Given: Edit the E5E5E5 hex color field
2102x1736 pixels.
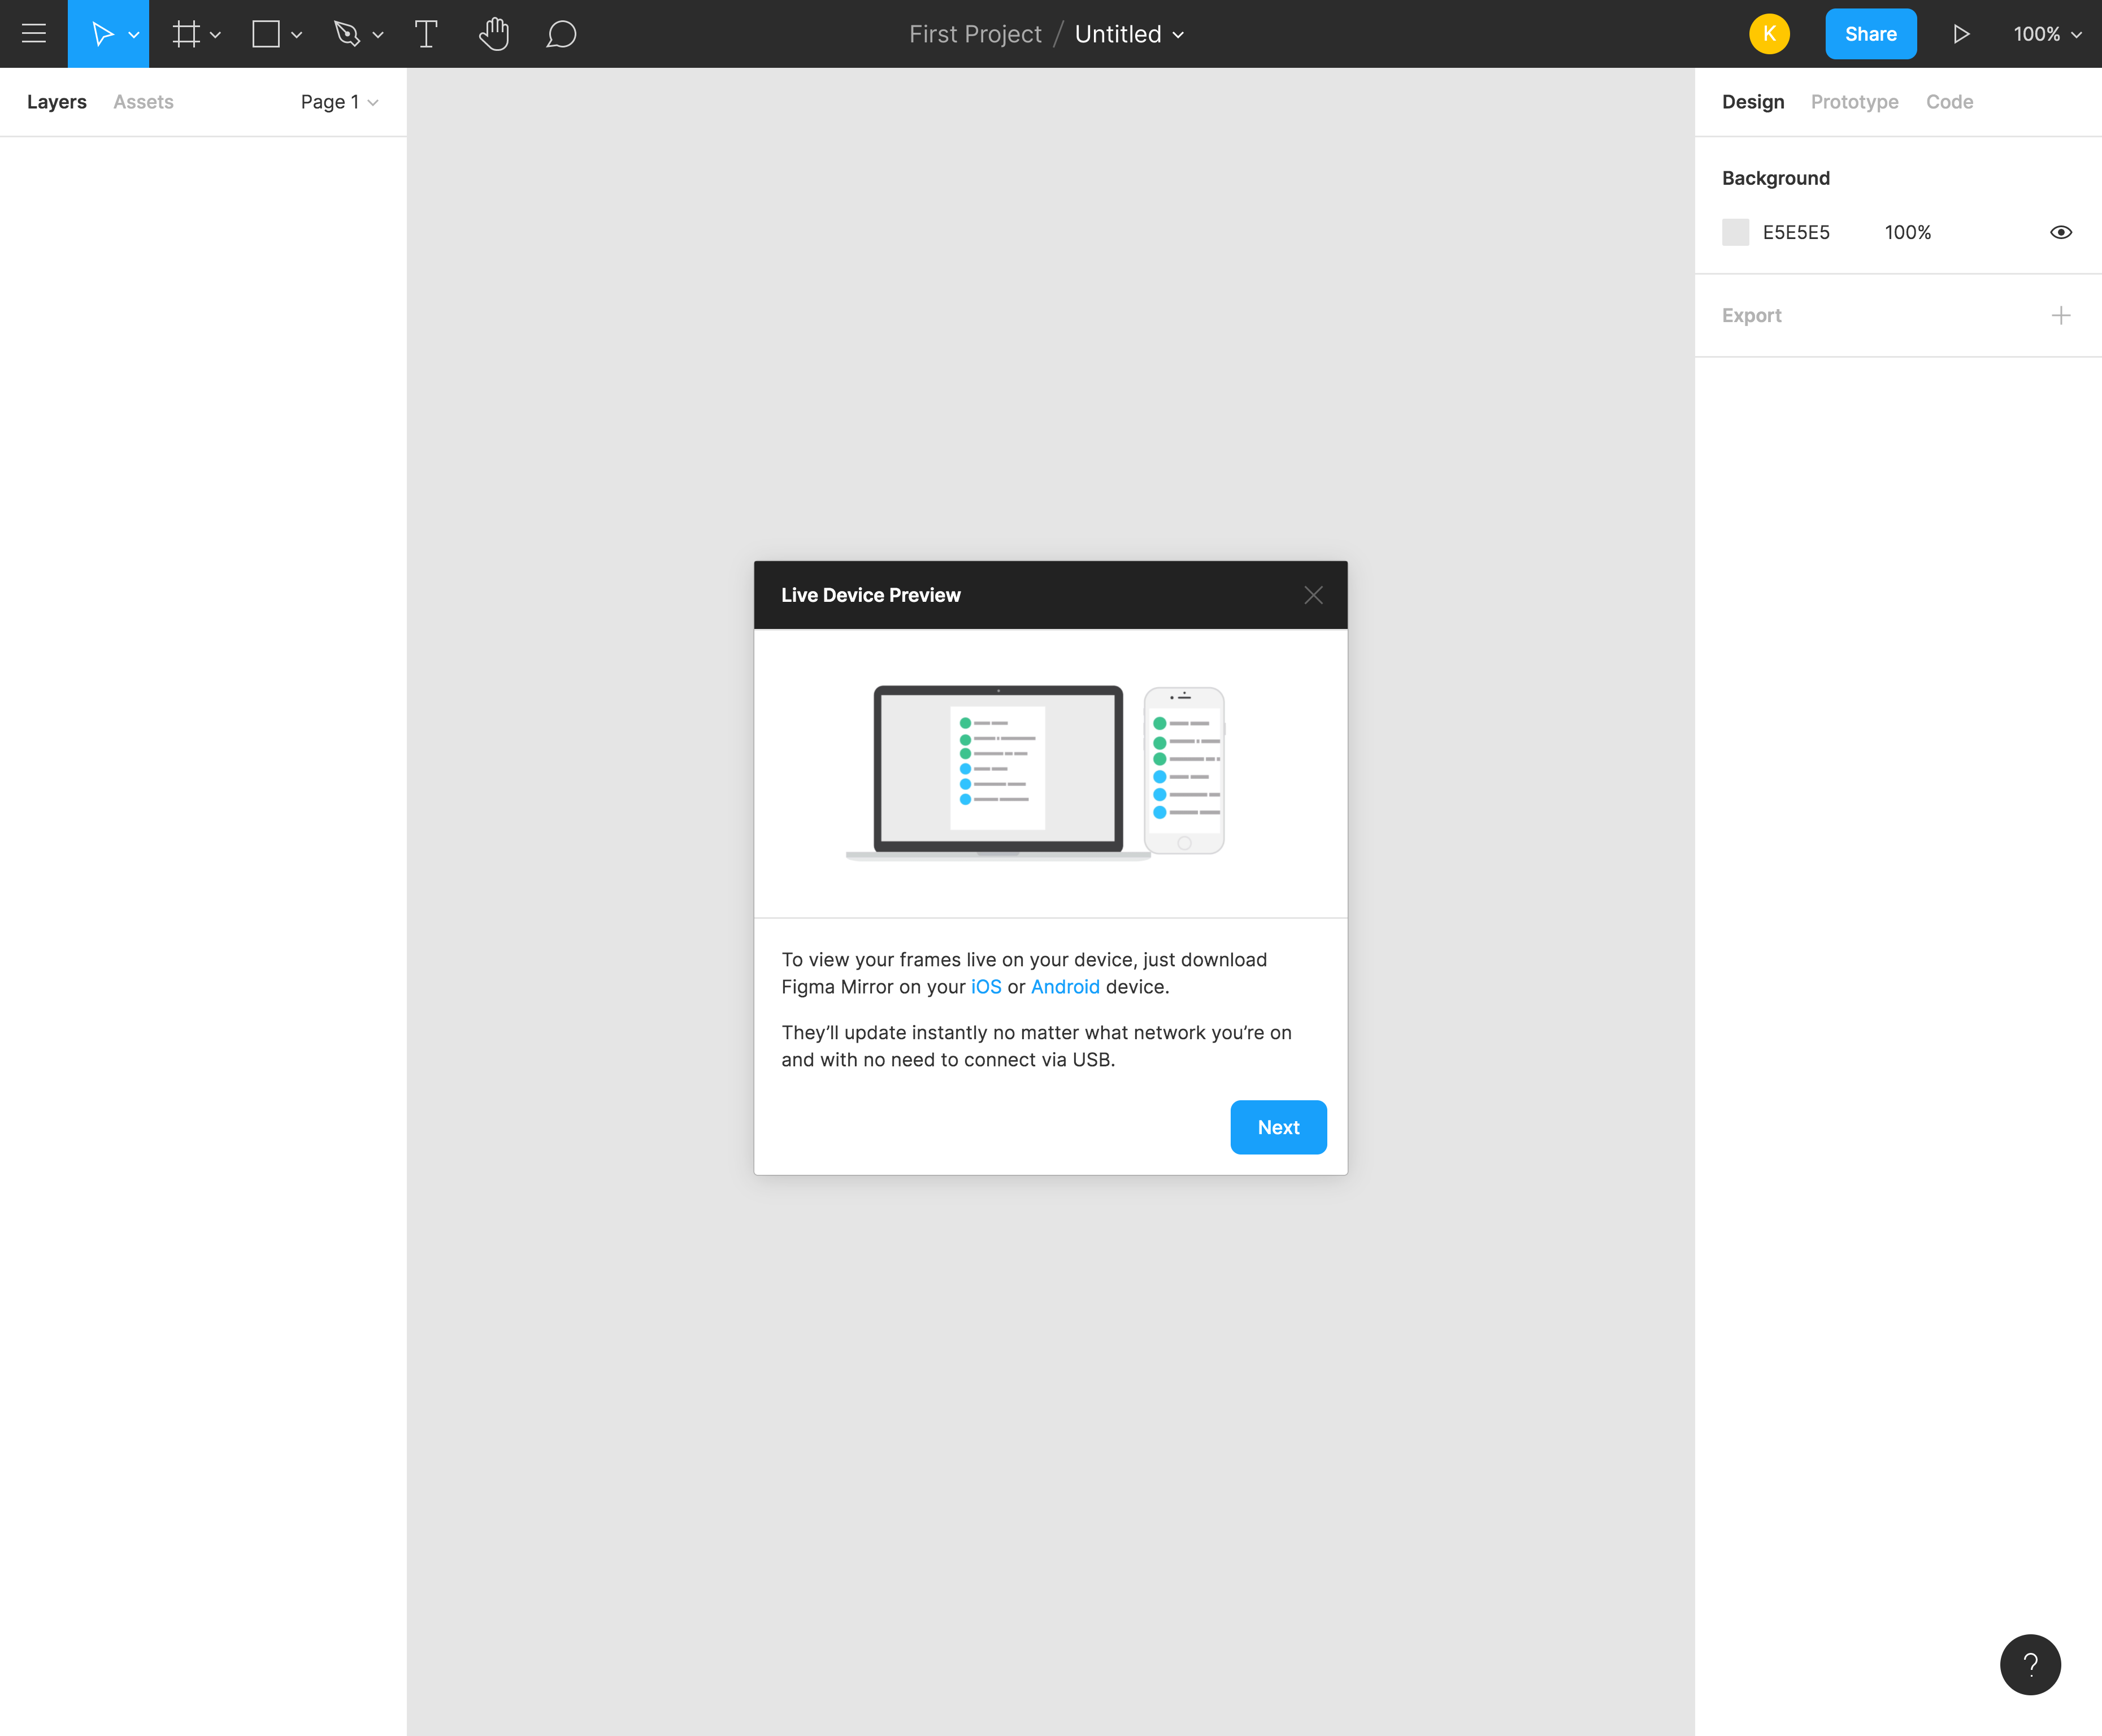Looking at the screenshot, I should [1796, 232].
